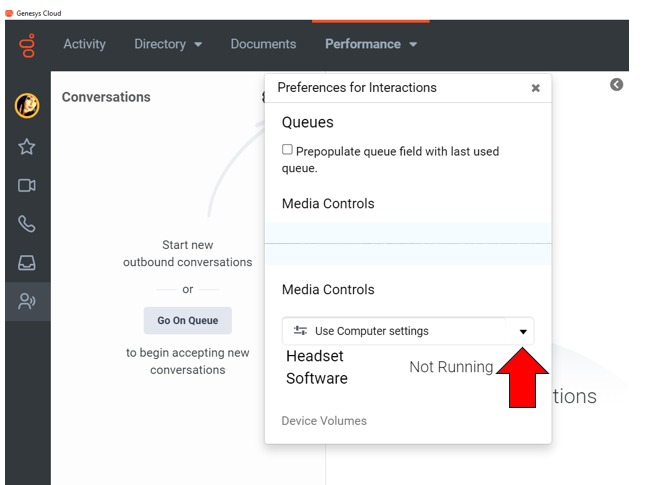Click the Genesys logo icon
Viewport: 646px width, 485px height.
pyautogui.click(x=28, y=45)
